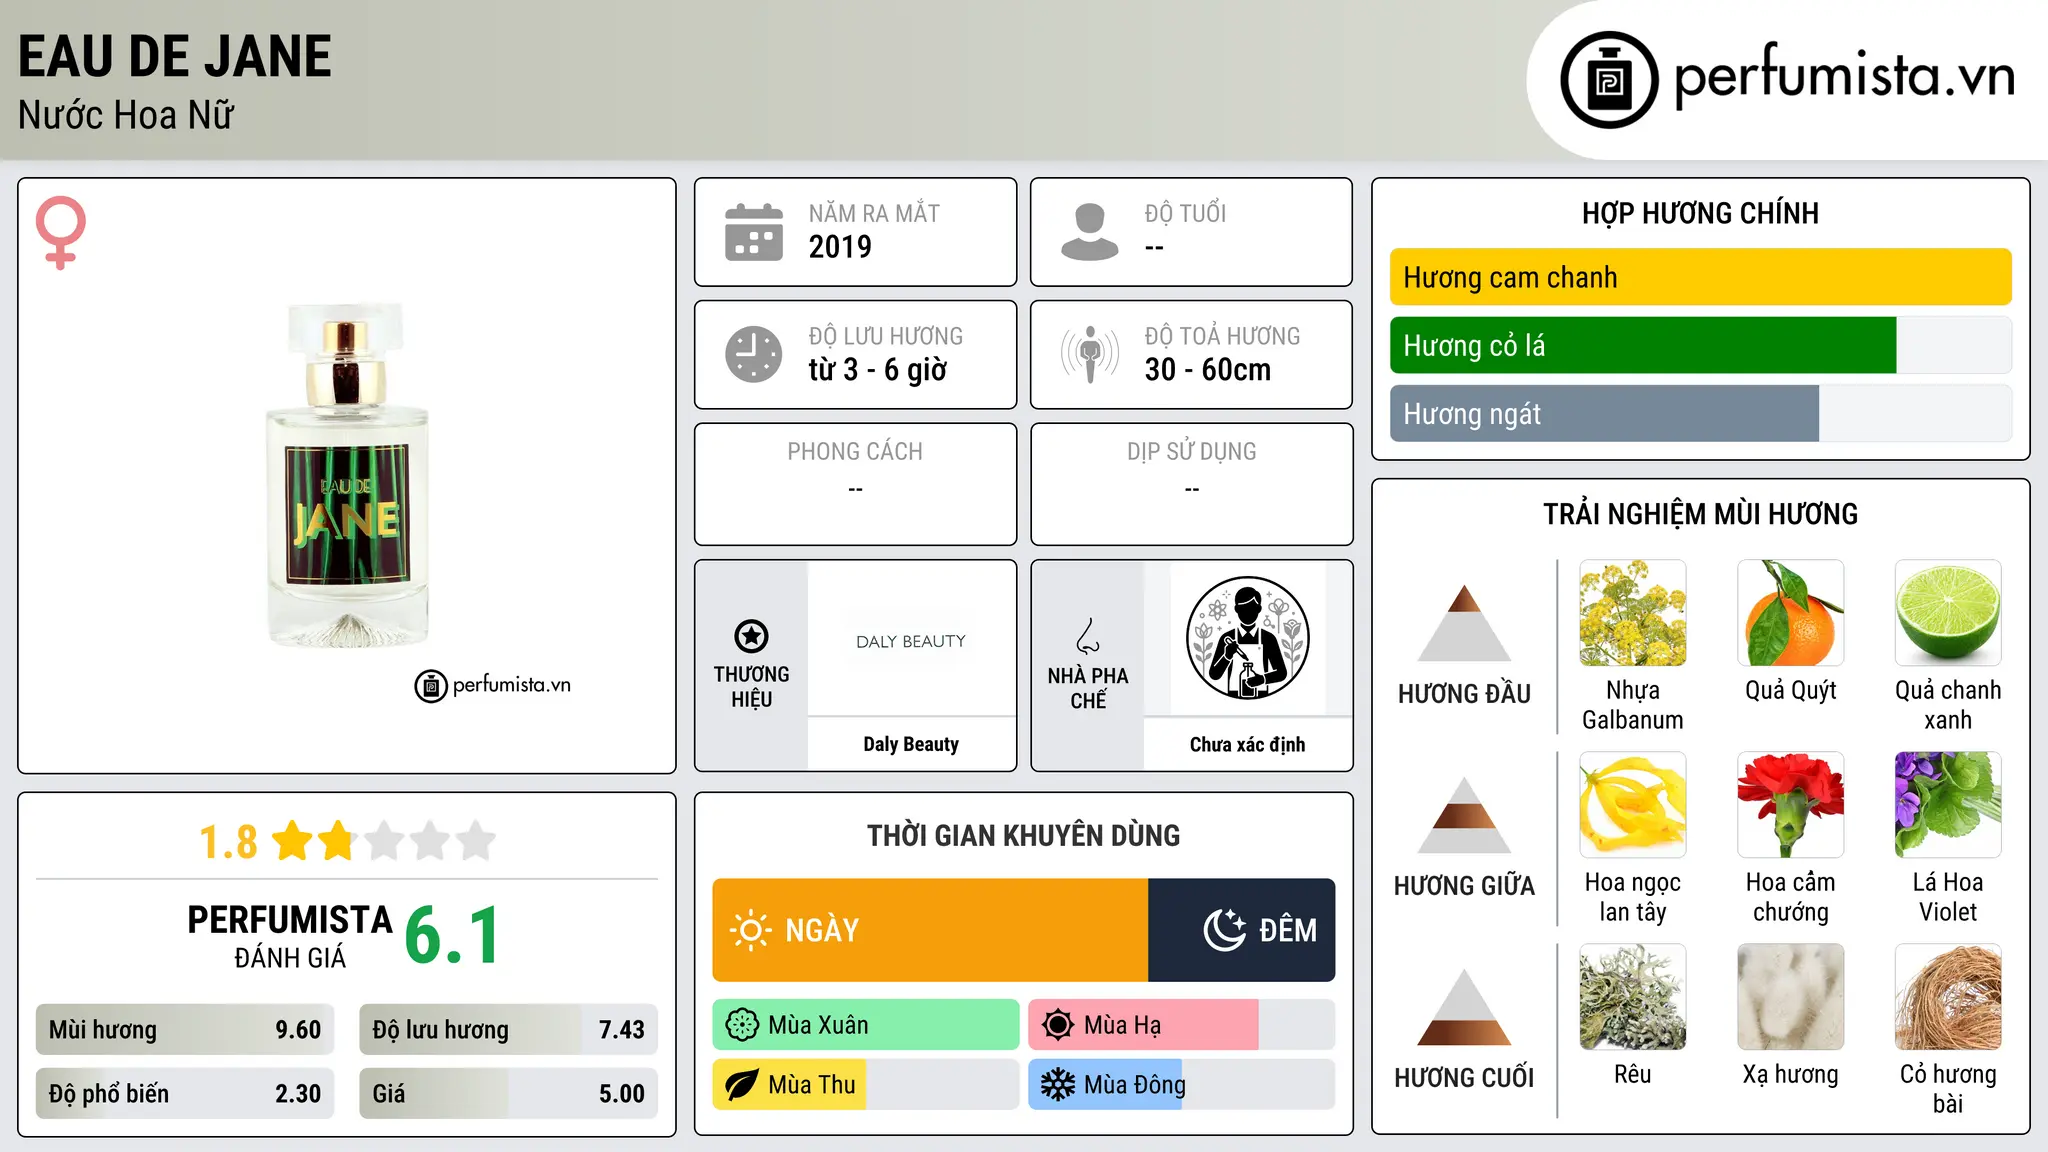Click the 1.8 star rating number
This screenshot has width=2048, height=1152.
click(x=228, y=842)
